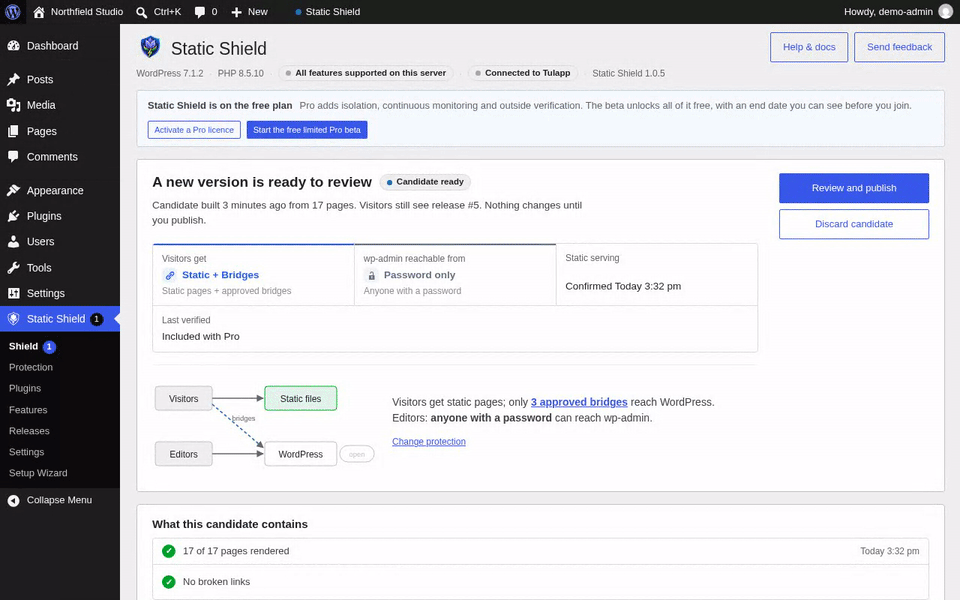Click the Connected to Tulapp status pill
This screenshot has width=960, height=600.
(522, 73)
